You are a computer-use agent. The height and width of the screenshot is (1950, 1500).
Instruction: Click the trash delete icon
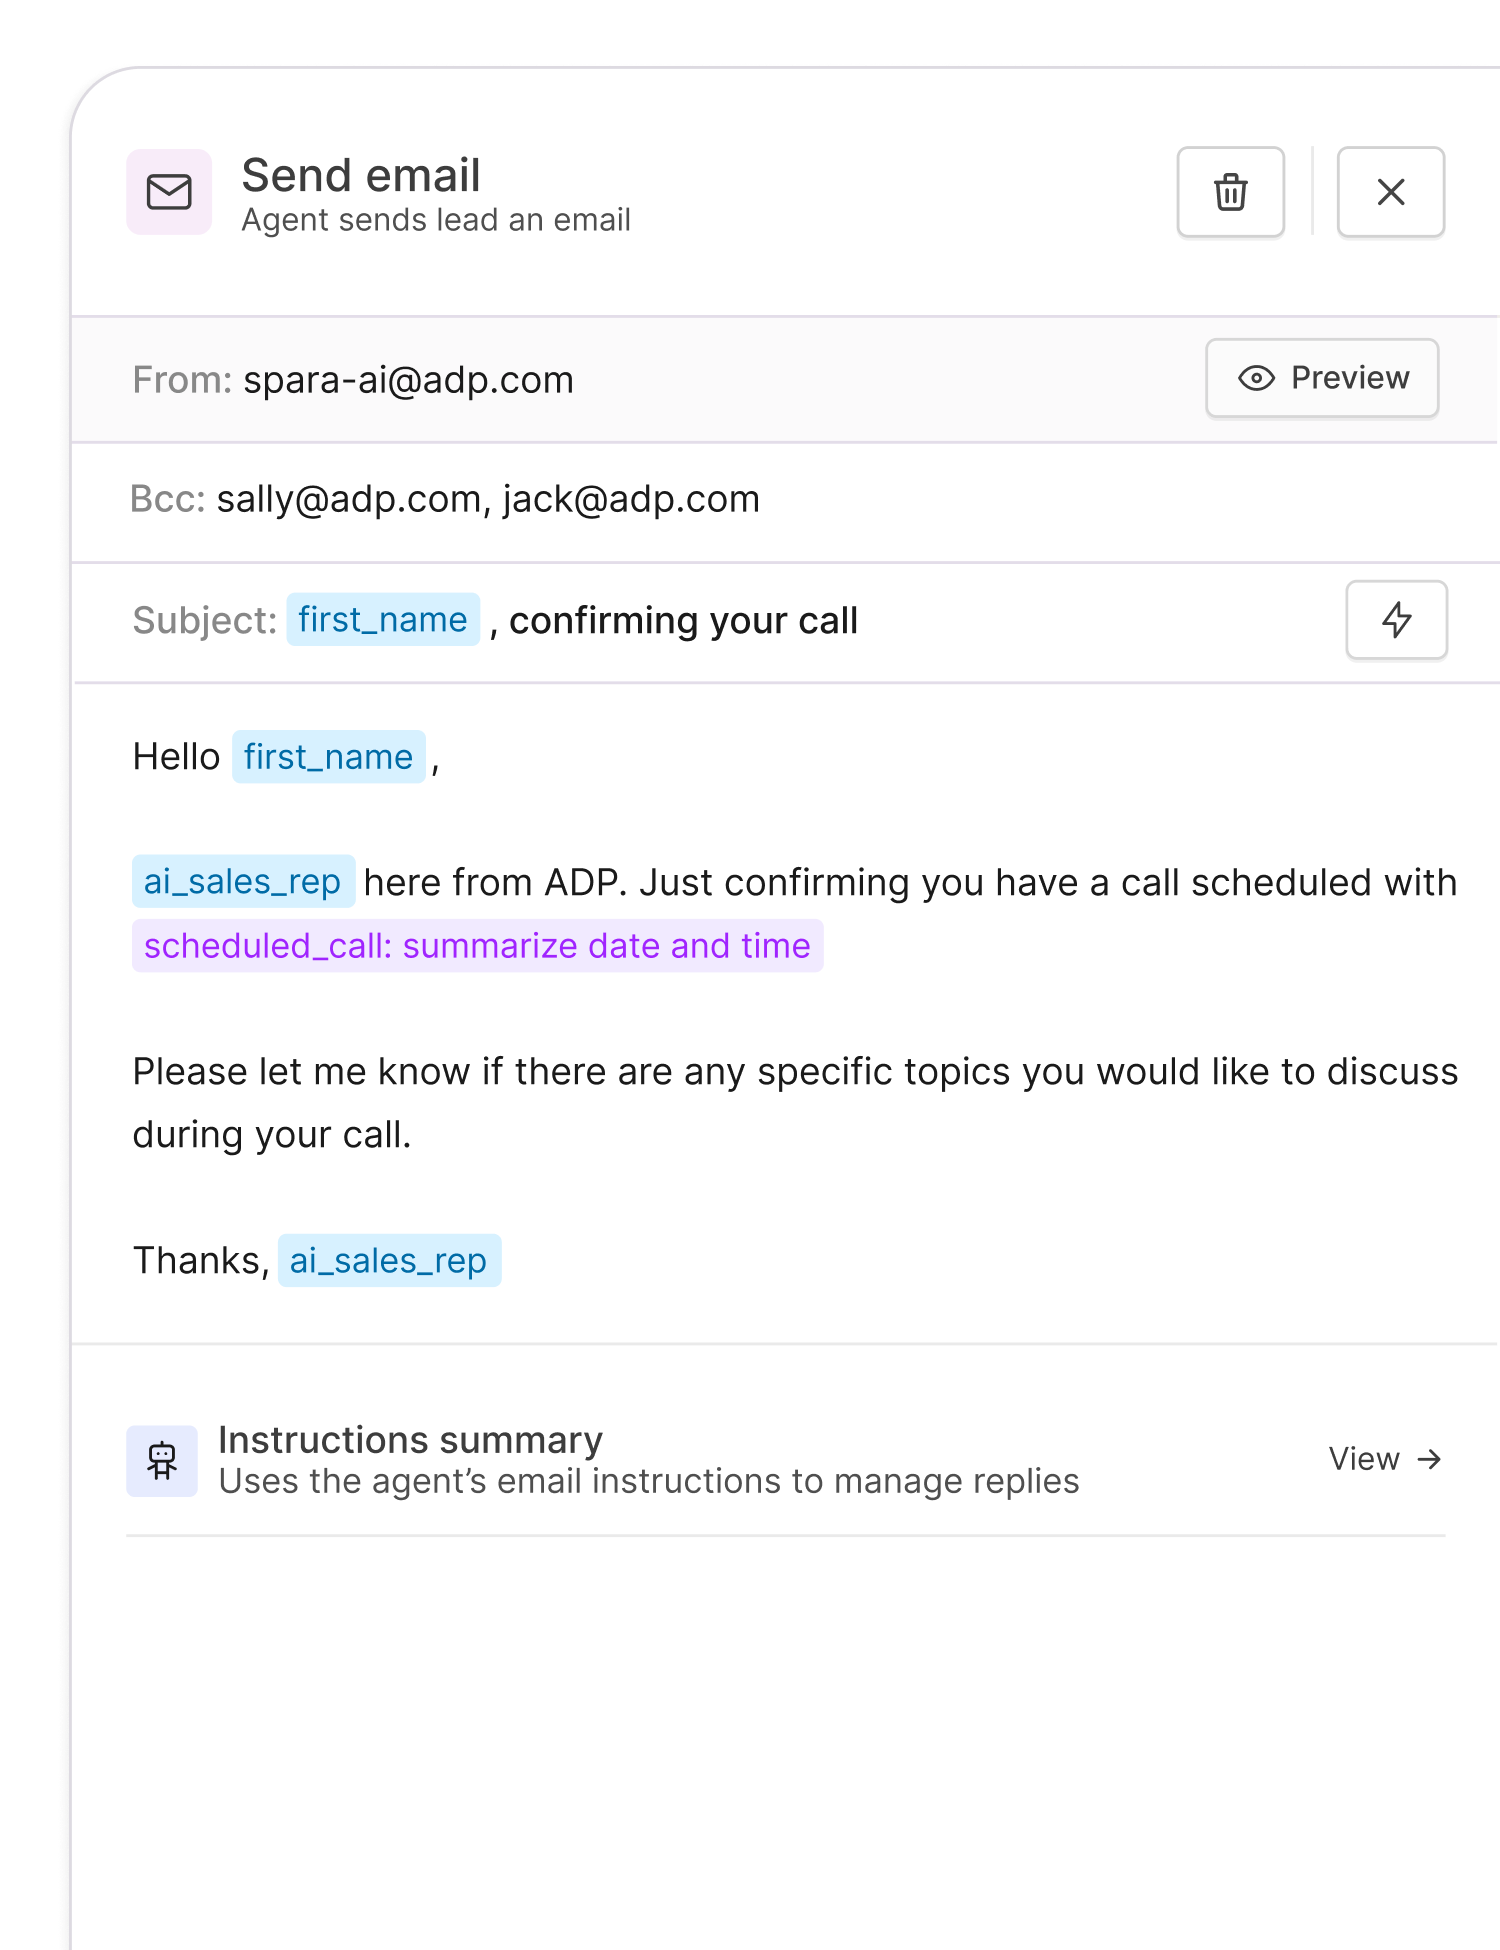click(1230, 192)
